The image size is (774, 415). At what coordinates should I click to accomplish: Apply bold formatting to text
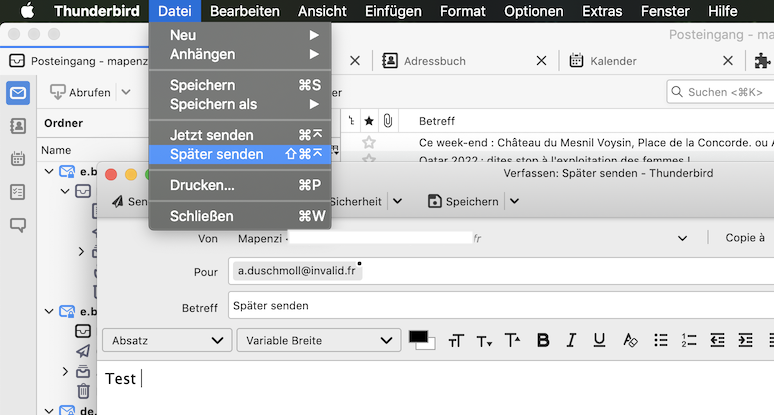(543, 340)
